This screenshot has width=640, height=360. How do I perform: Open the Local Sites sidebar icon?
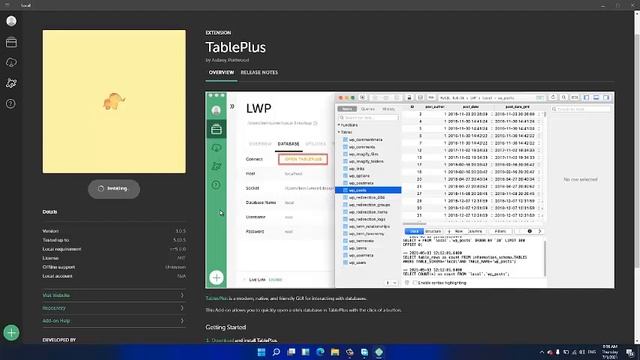click(11, 42)
